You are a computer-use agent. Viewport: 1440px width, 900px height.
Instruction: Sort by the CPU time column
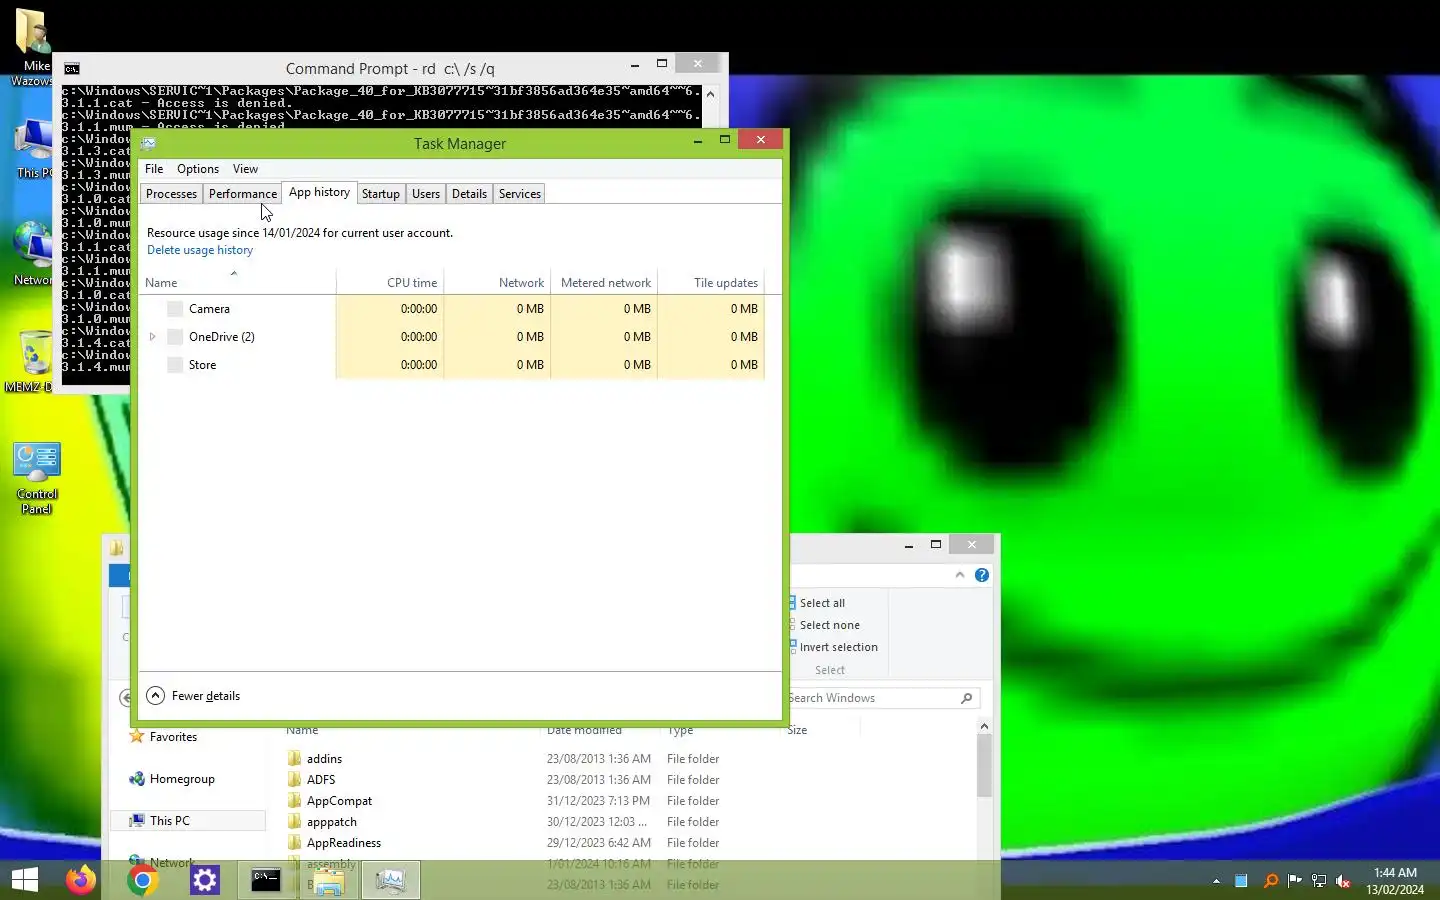click(389, 283)
